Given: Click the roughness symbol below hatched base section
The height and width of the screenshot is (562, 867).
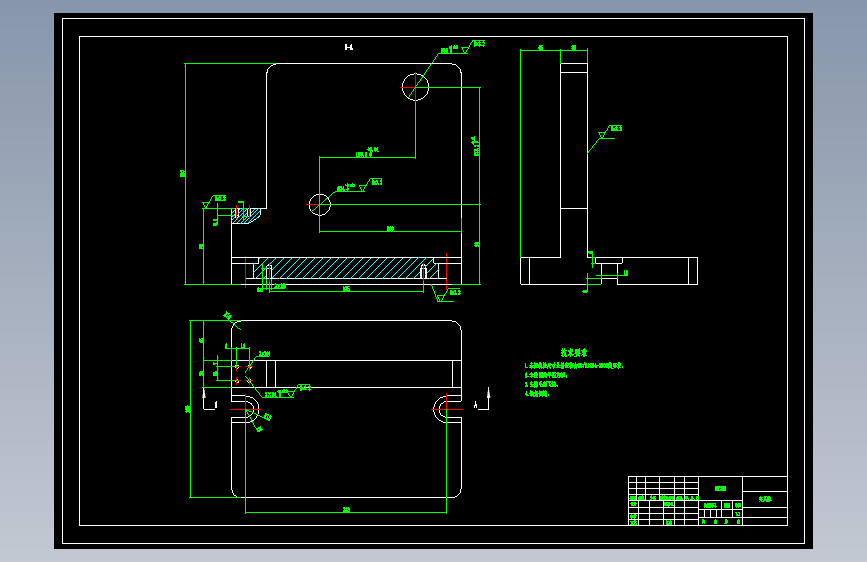Looking at the screenshot, I should pos(447,294).
